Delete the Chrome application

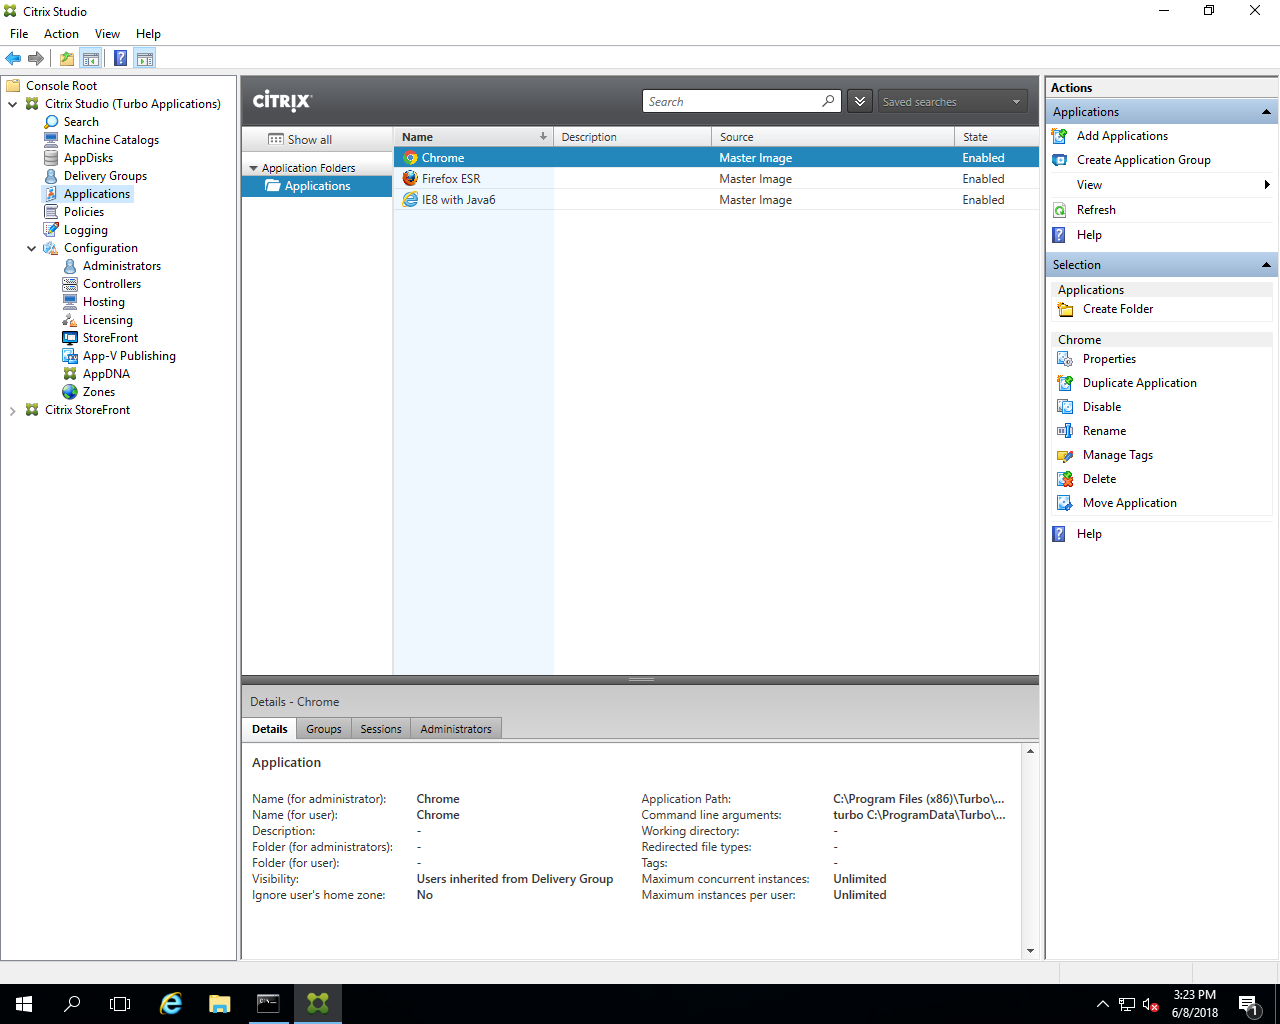coord(1097,478)
